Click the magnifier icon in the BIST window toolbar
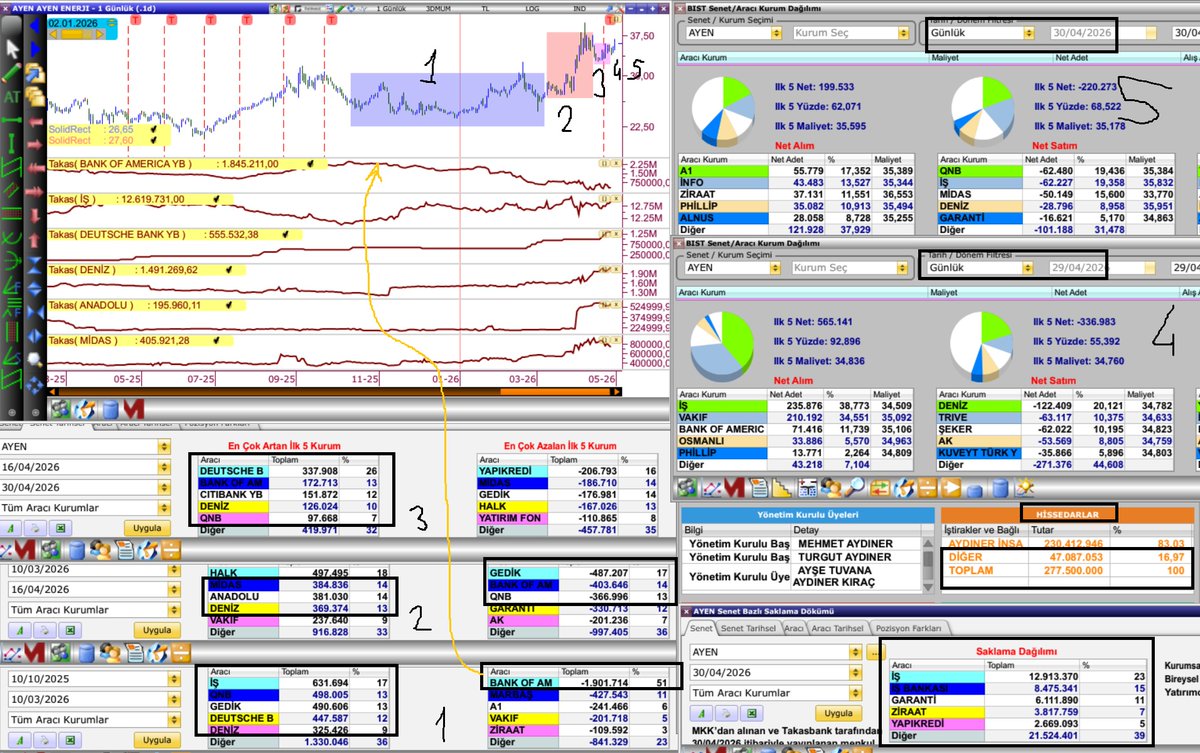 (x=855, y=488)
